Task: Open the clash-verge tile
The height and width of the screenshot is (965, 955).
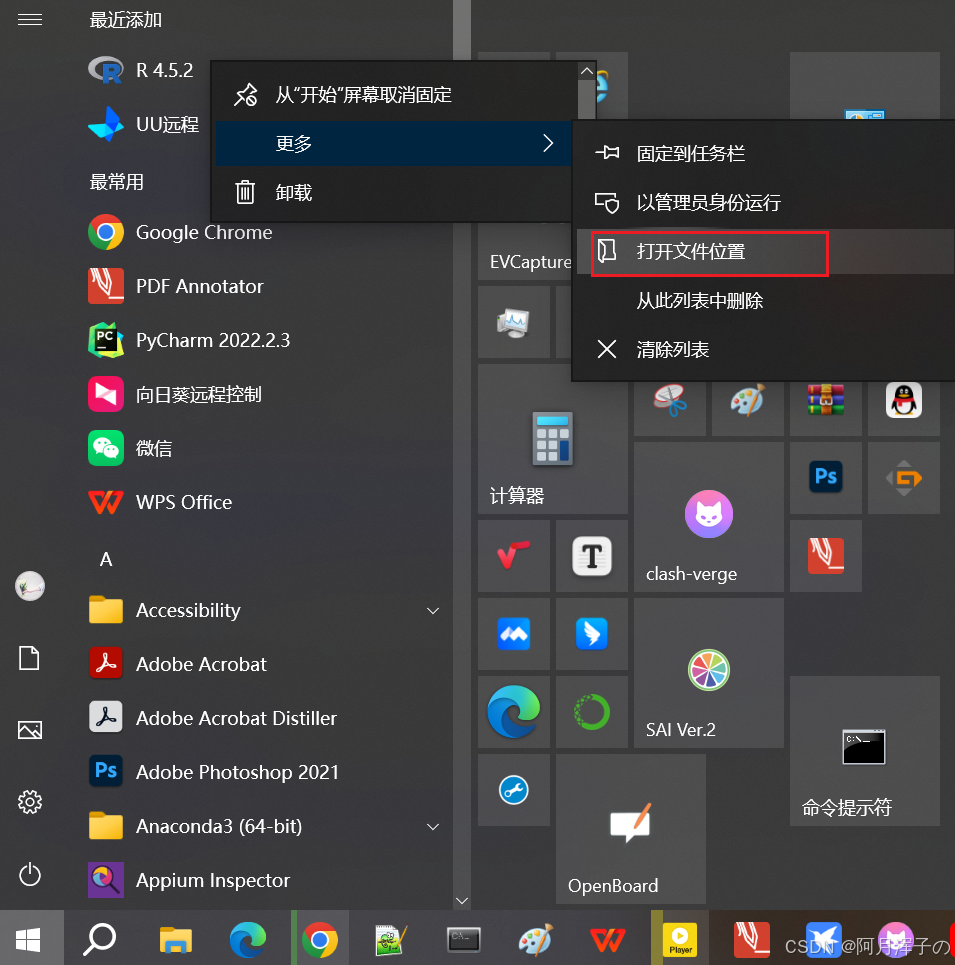Action: tap(709, 517)
